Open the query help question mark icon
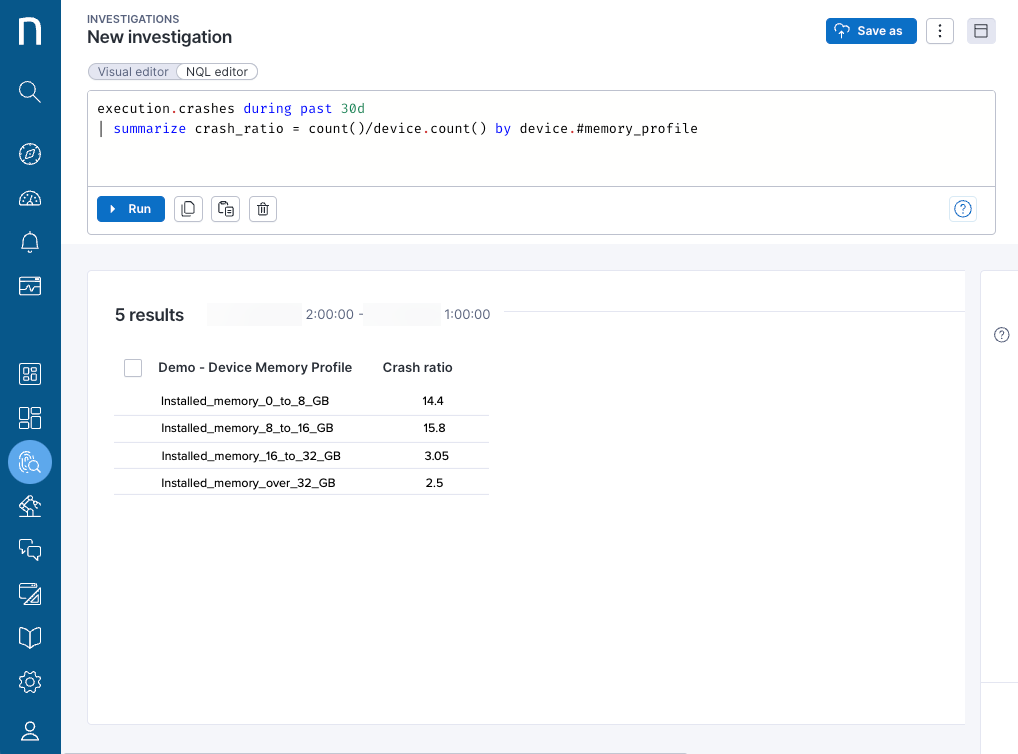1018x754 pixels. point(962,209)
